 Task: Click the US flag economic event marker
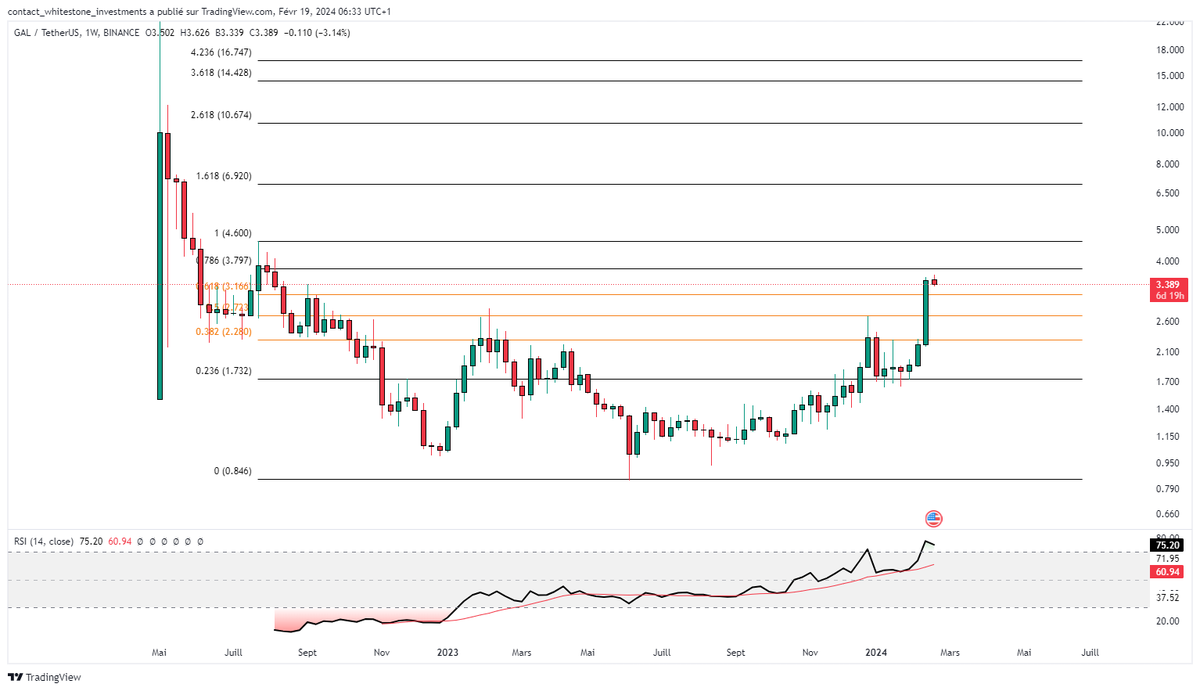[933, 518]
